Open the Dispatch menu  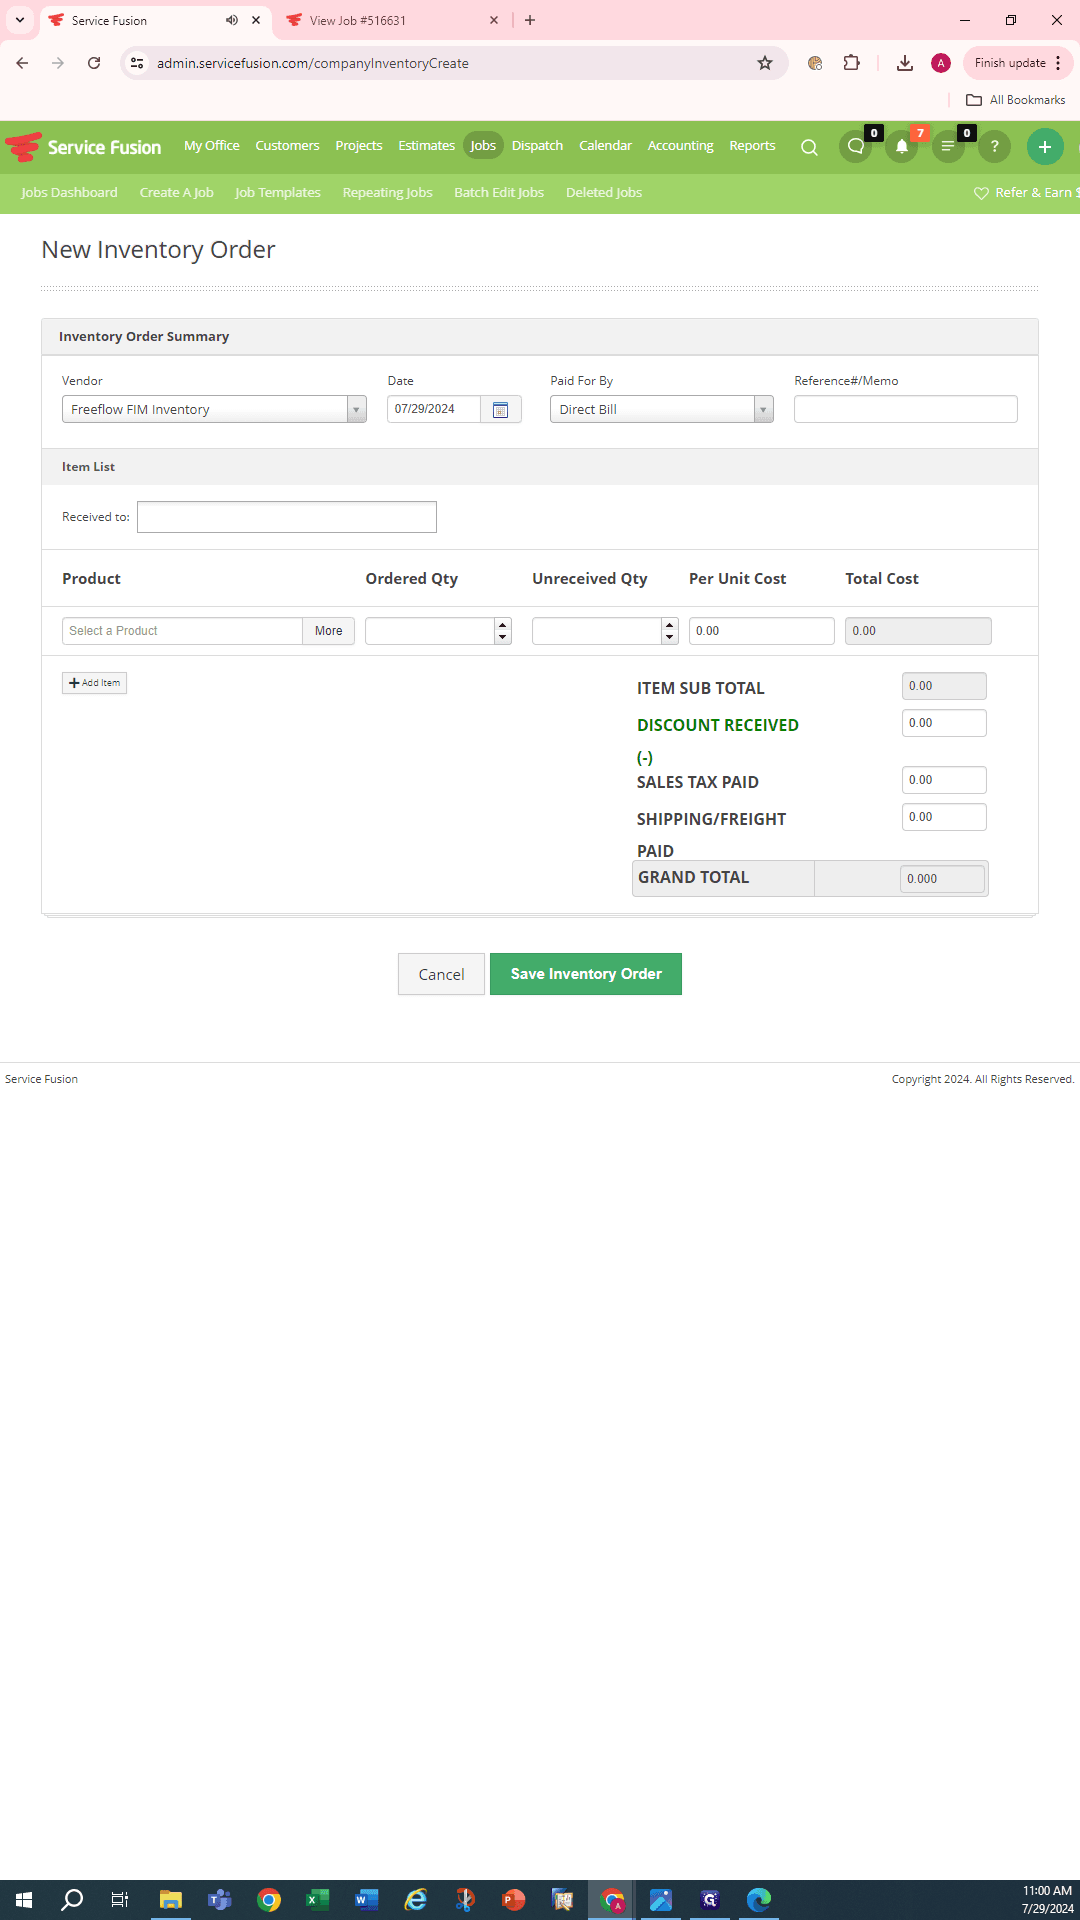(538, 146)
